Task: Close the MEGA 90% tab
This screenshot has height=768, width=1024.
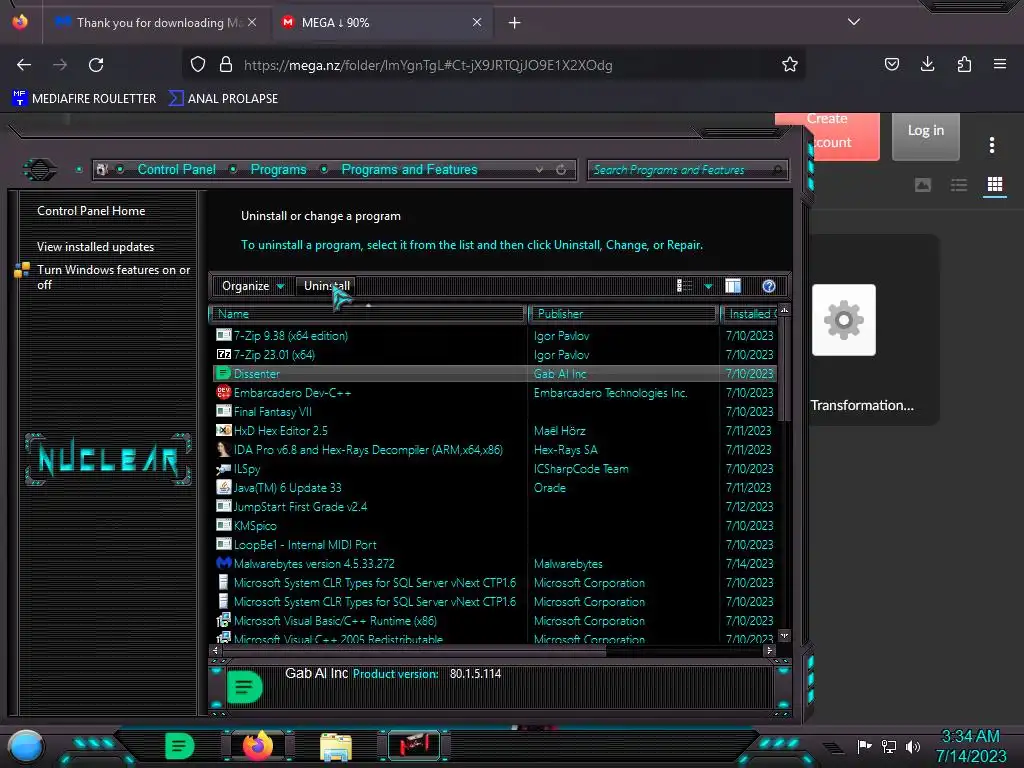Action: pos(477,22)
